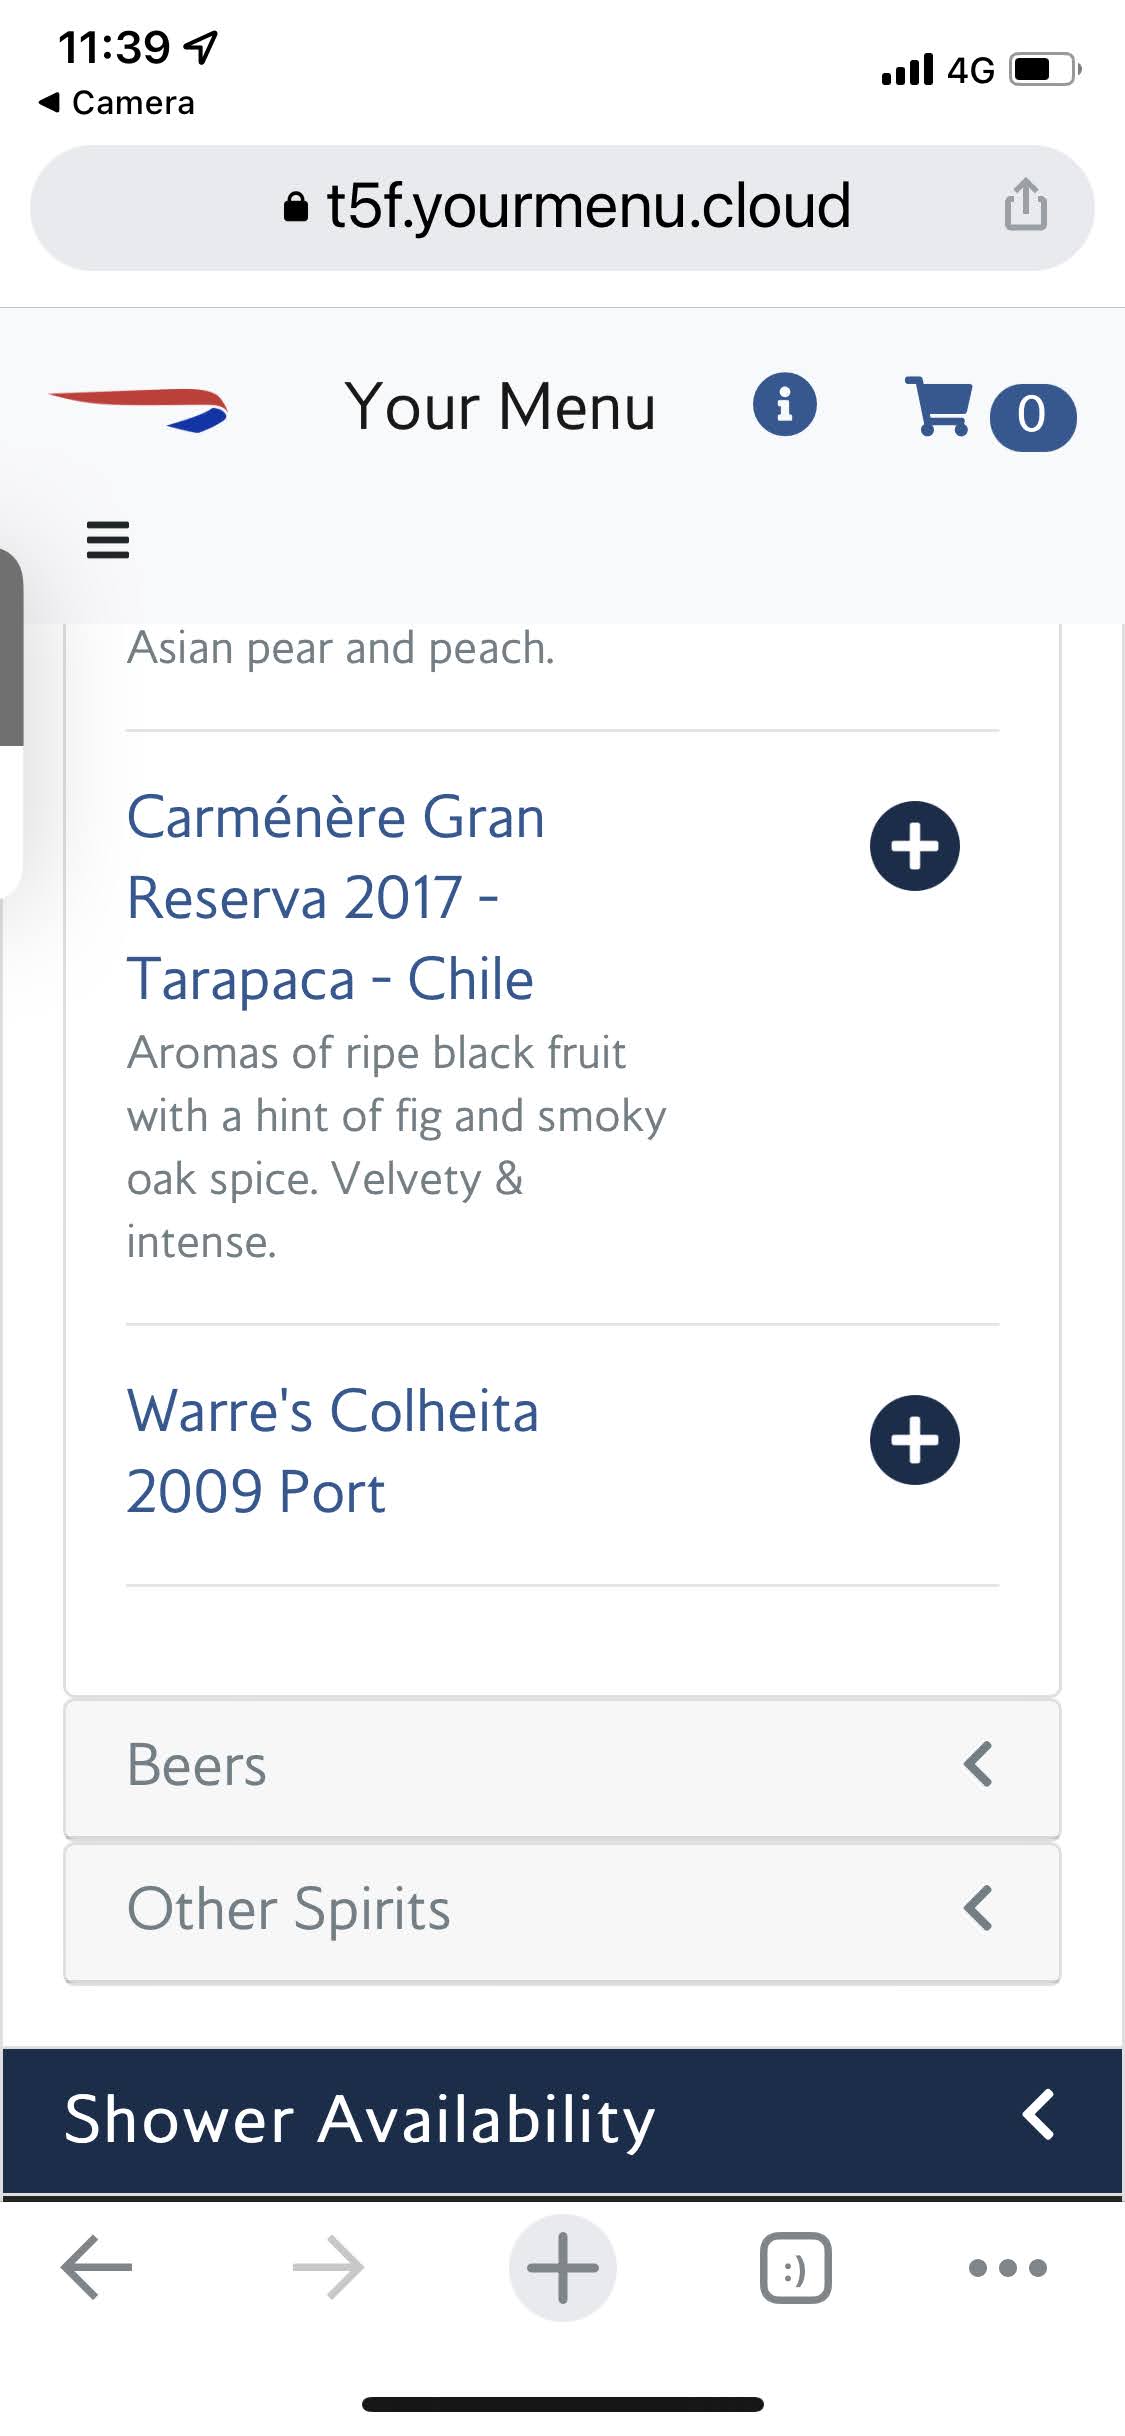
Task: Open the info icon beside Your Menu
Action: tap(784, 405)
